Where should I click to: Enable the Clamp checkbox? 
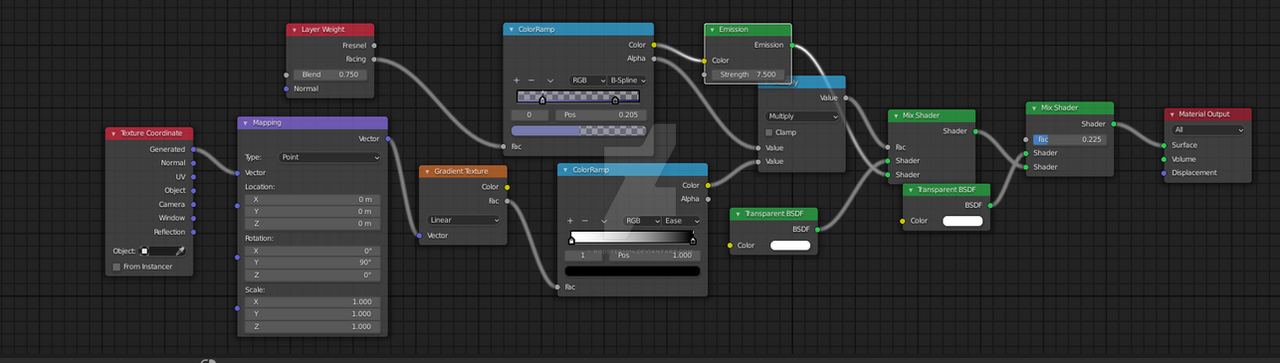click(x=769, y=132)
